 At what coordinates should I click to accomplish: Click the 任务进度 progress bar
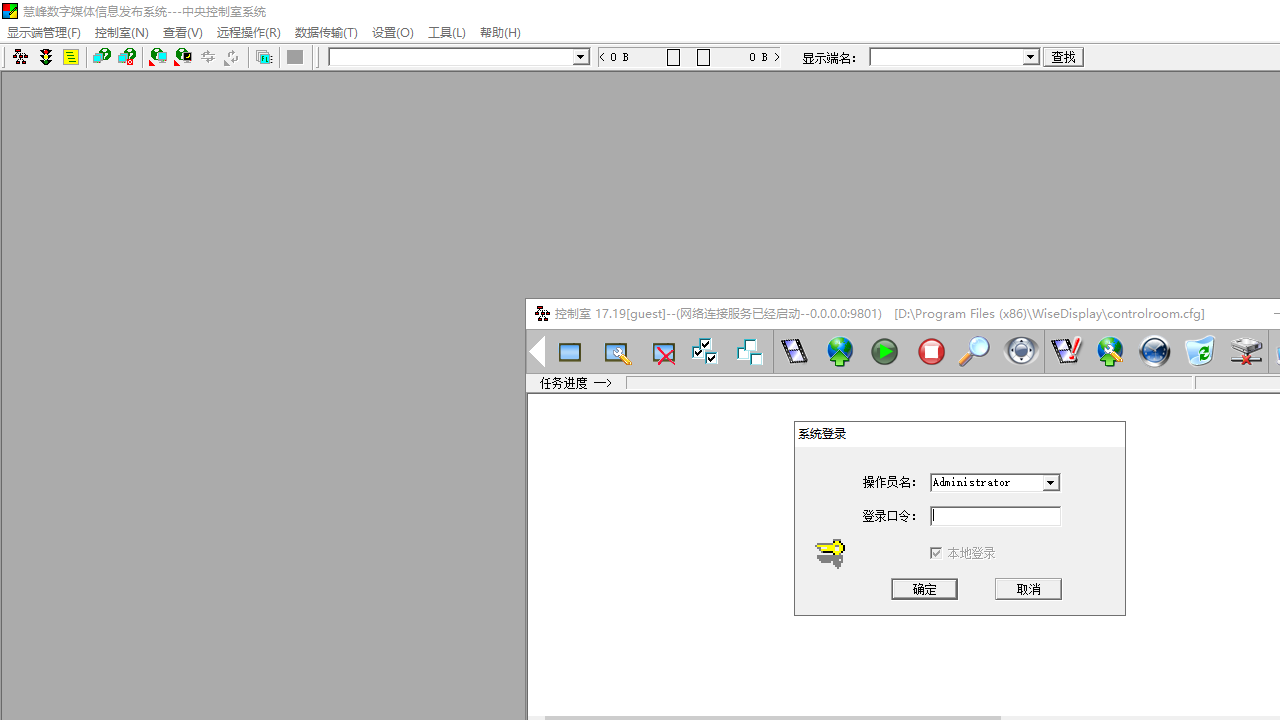(x=908, y=383)
